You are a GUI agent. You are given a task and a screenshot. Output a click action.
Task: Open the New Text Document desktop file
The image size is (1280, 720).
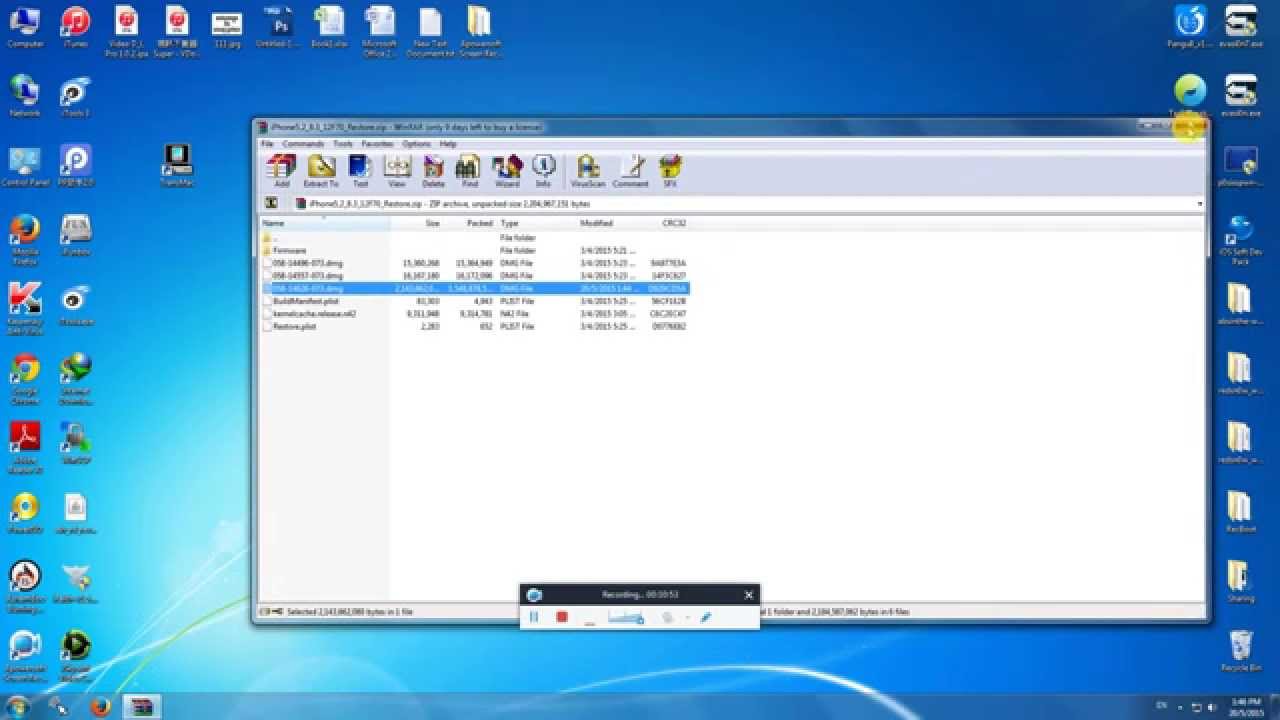pos(431,32)
